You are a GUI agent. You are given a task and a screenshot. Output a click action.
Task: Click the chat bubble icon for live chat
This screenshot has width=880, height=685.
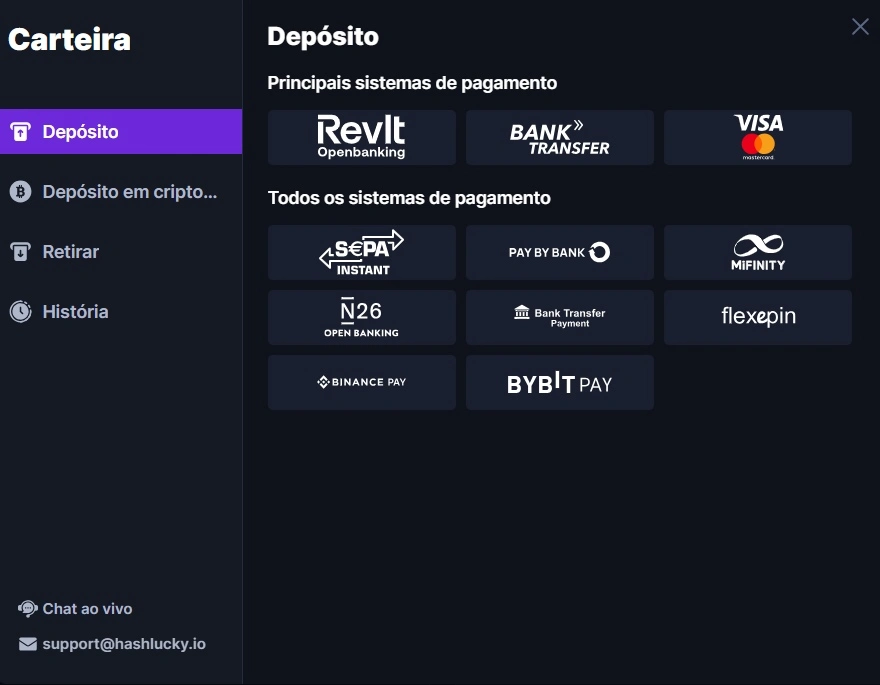pyautogui.click(x=28, y=607)
